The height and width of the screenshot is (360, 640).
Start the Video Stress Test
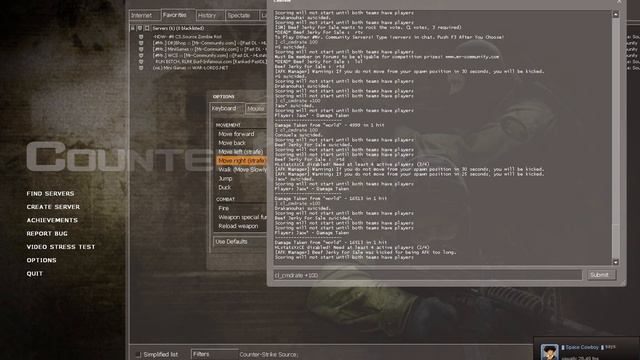pyautogui.click(x=61, y=247)
